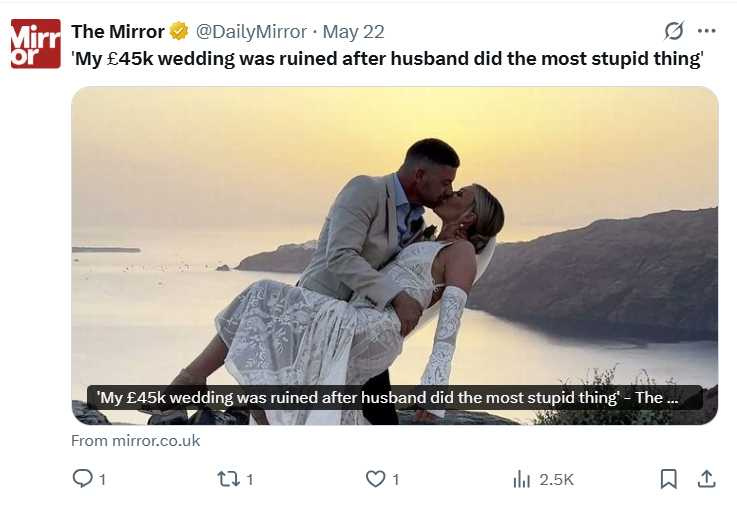Click The Mirror profile avatar
The height and width of the screenshot is (522, 737).
coord(36,44)
